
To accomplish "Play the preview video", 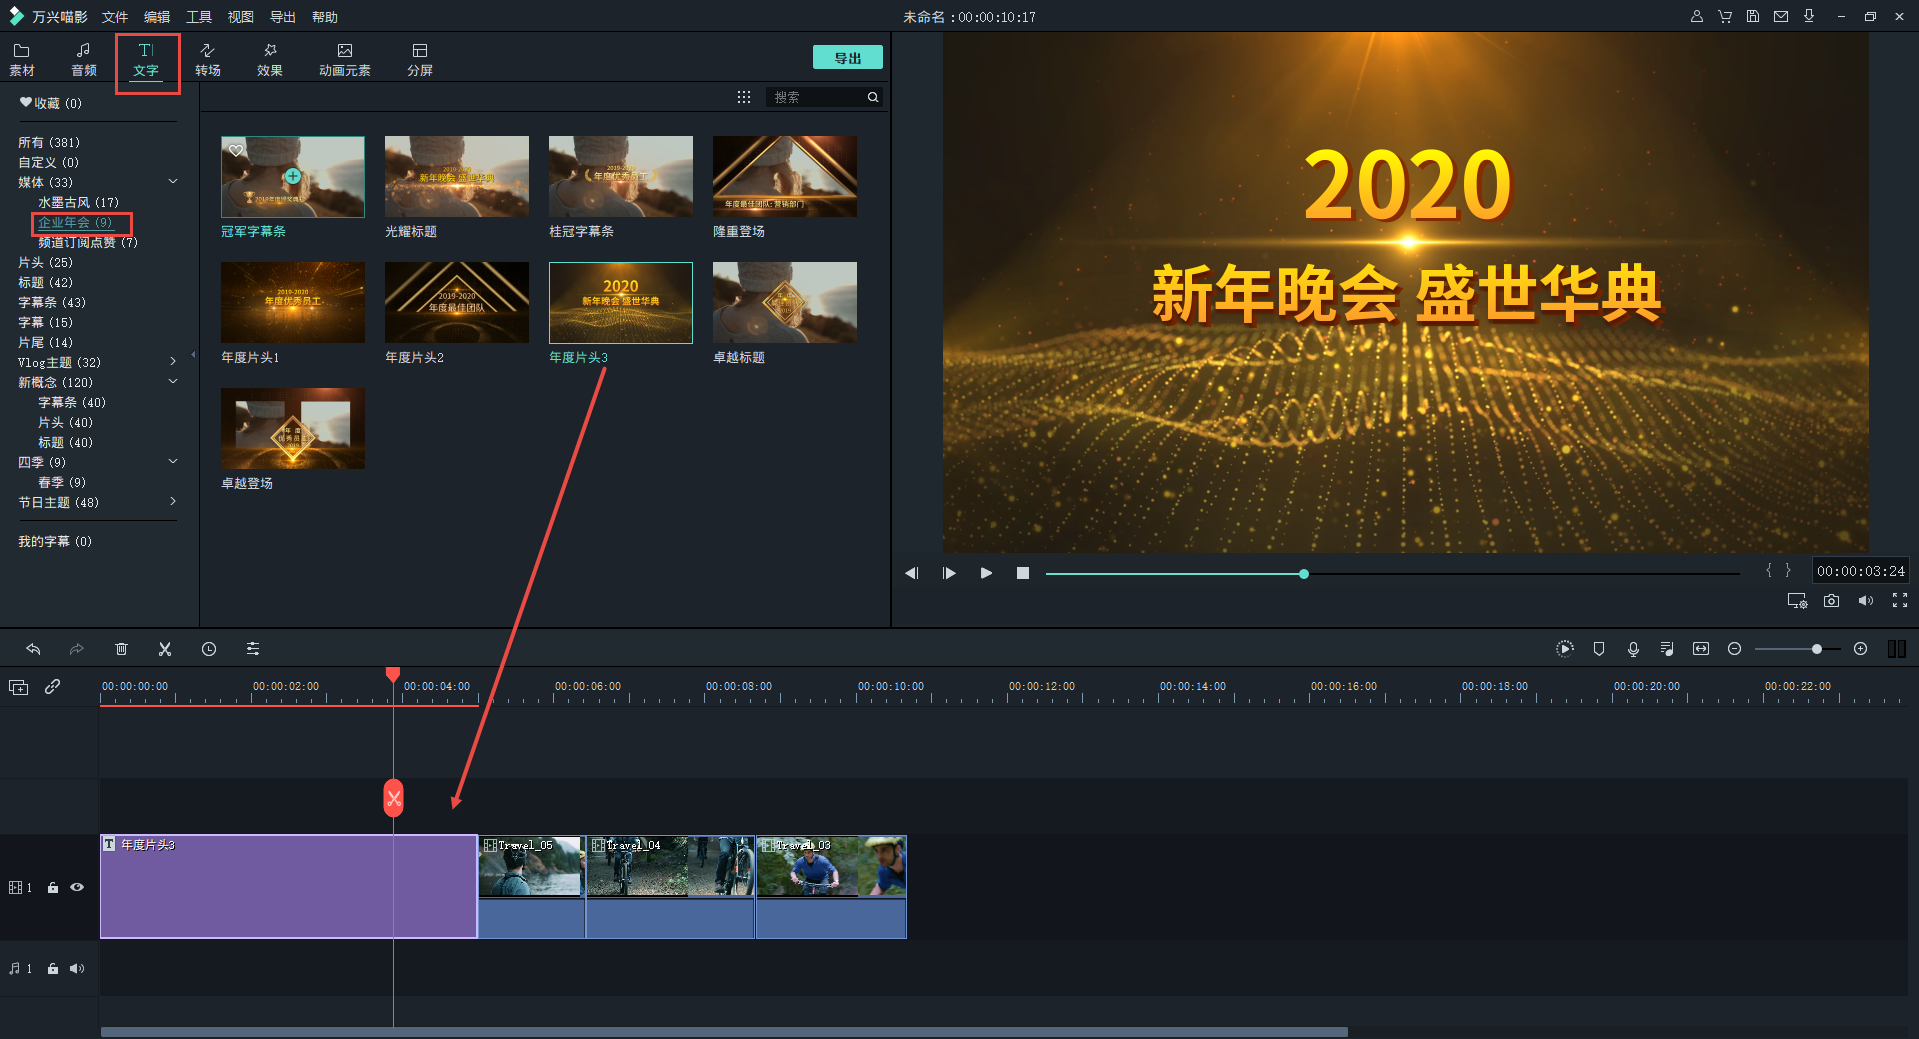I will (x=986, y=573).
